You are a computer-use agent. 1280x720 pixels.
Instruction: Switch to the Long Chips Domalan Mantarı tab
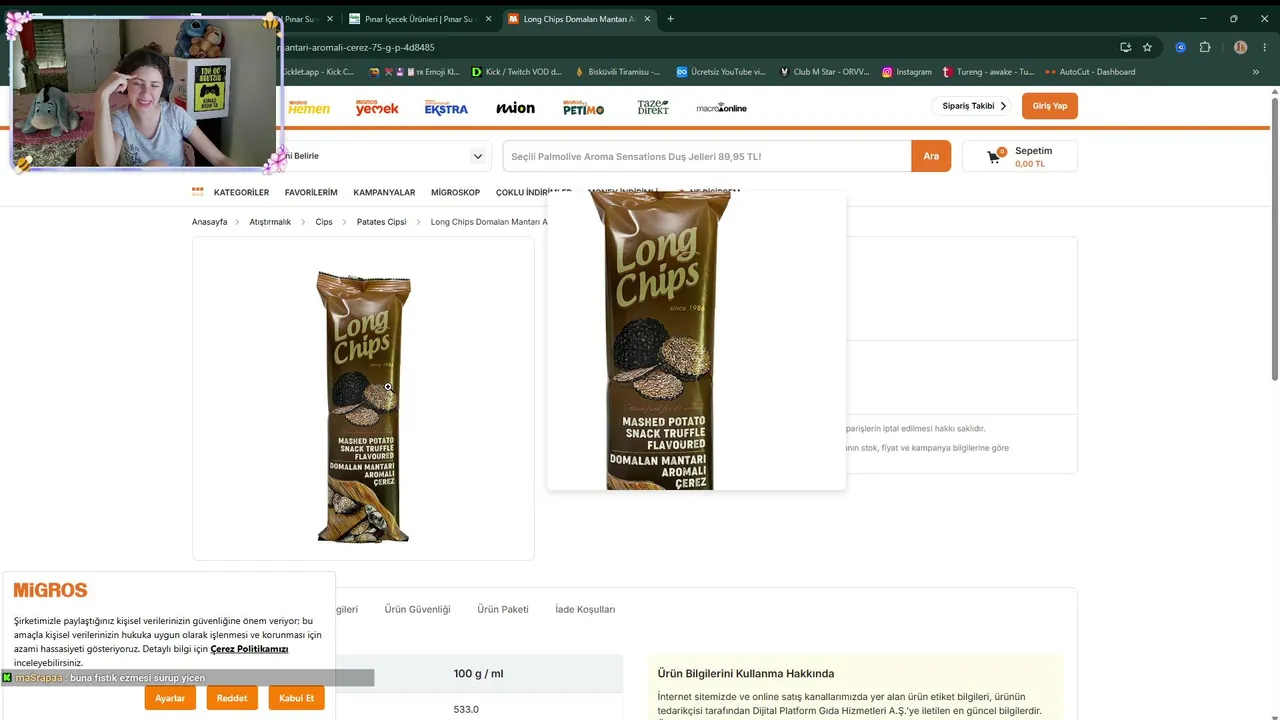coord(580,19)
